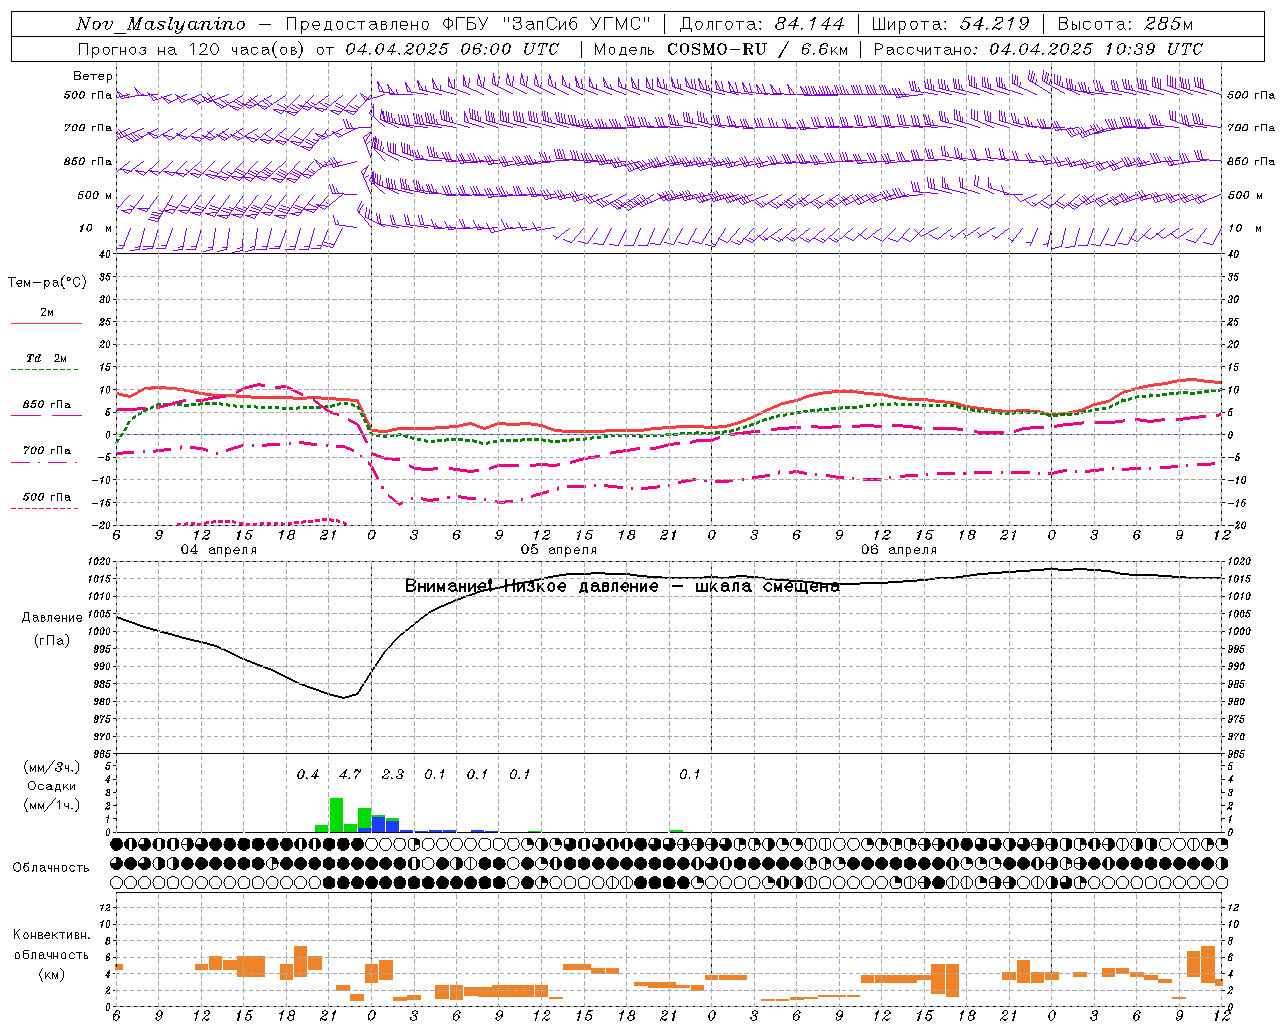
Task: Click the station name Nov_Maslyanino in the header
Action: coord(161,24)
